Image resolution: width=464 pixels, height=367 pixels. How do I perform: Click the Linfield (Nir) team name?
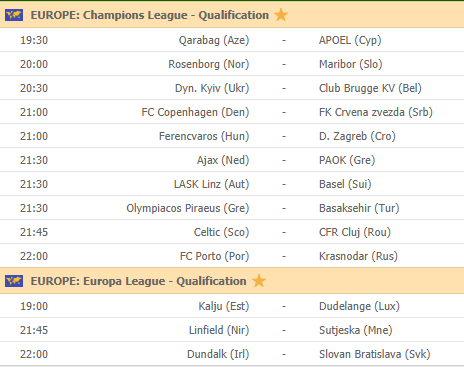click(219, 330)
